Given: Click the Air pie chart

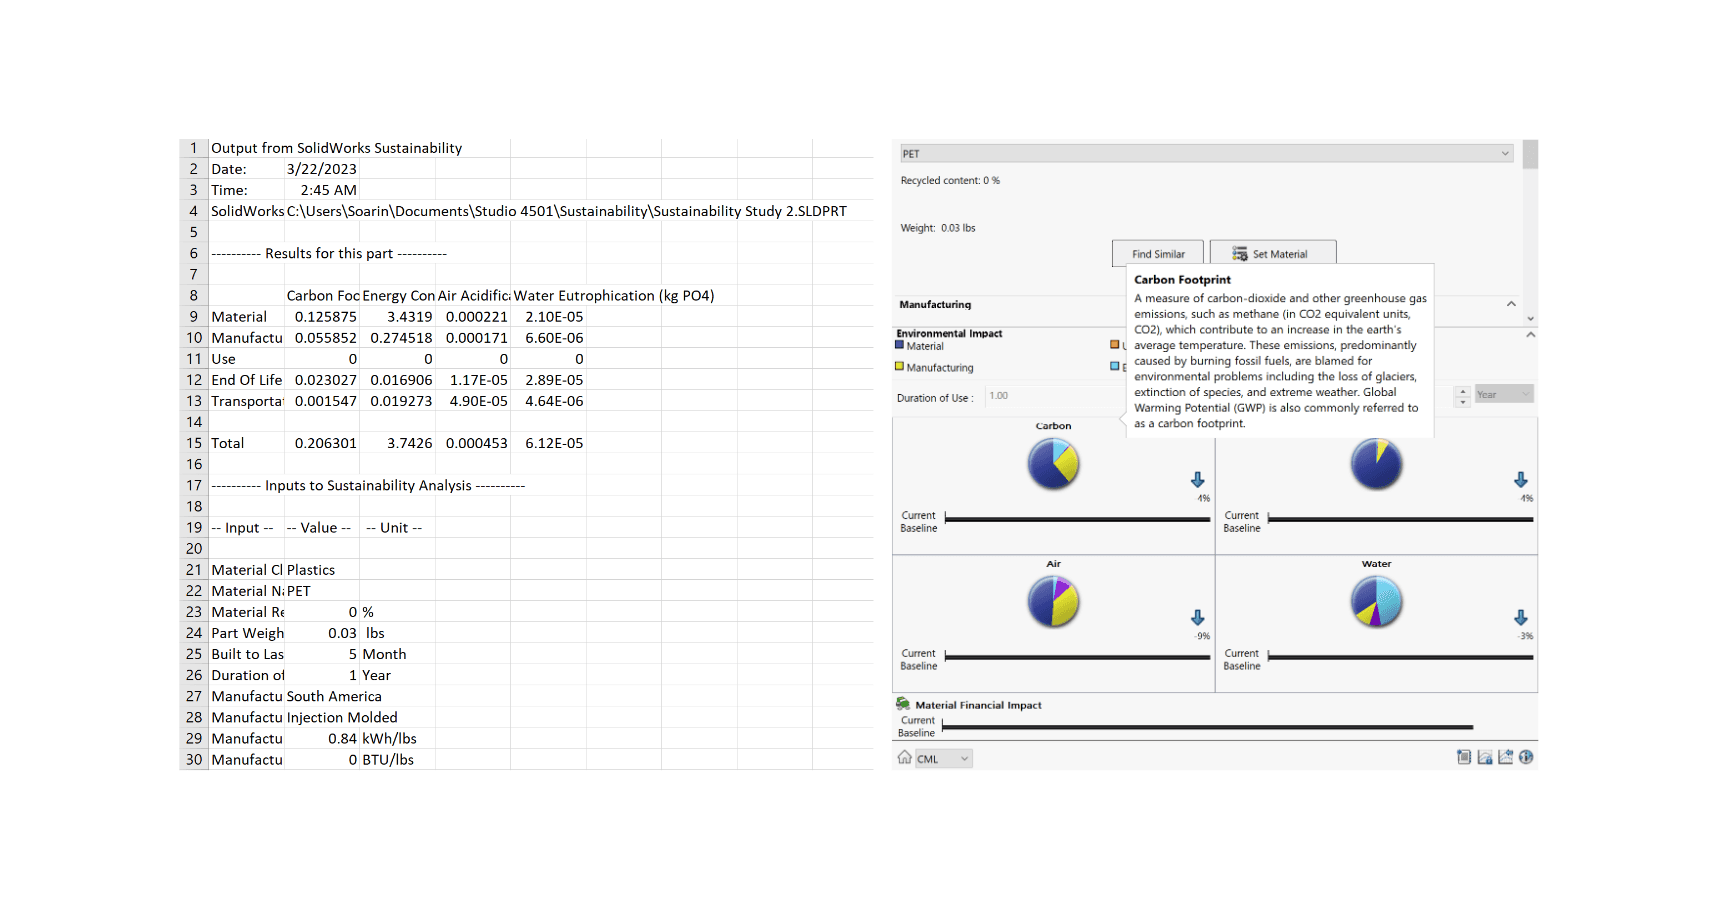Looking at the screenshot, I should [x=1054, y=602].
